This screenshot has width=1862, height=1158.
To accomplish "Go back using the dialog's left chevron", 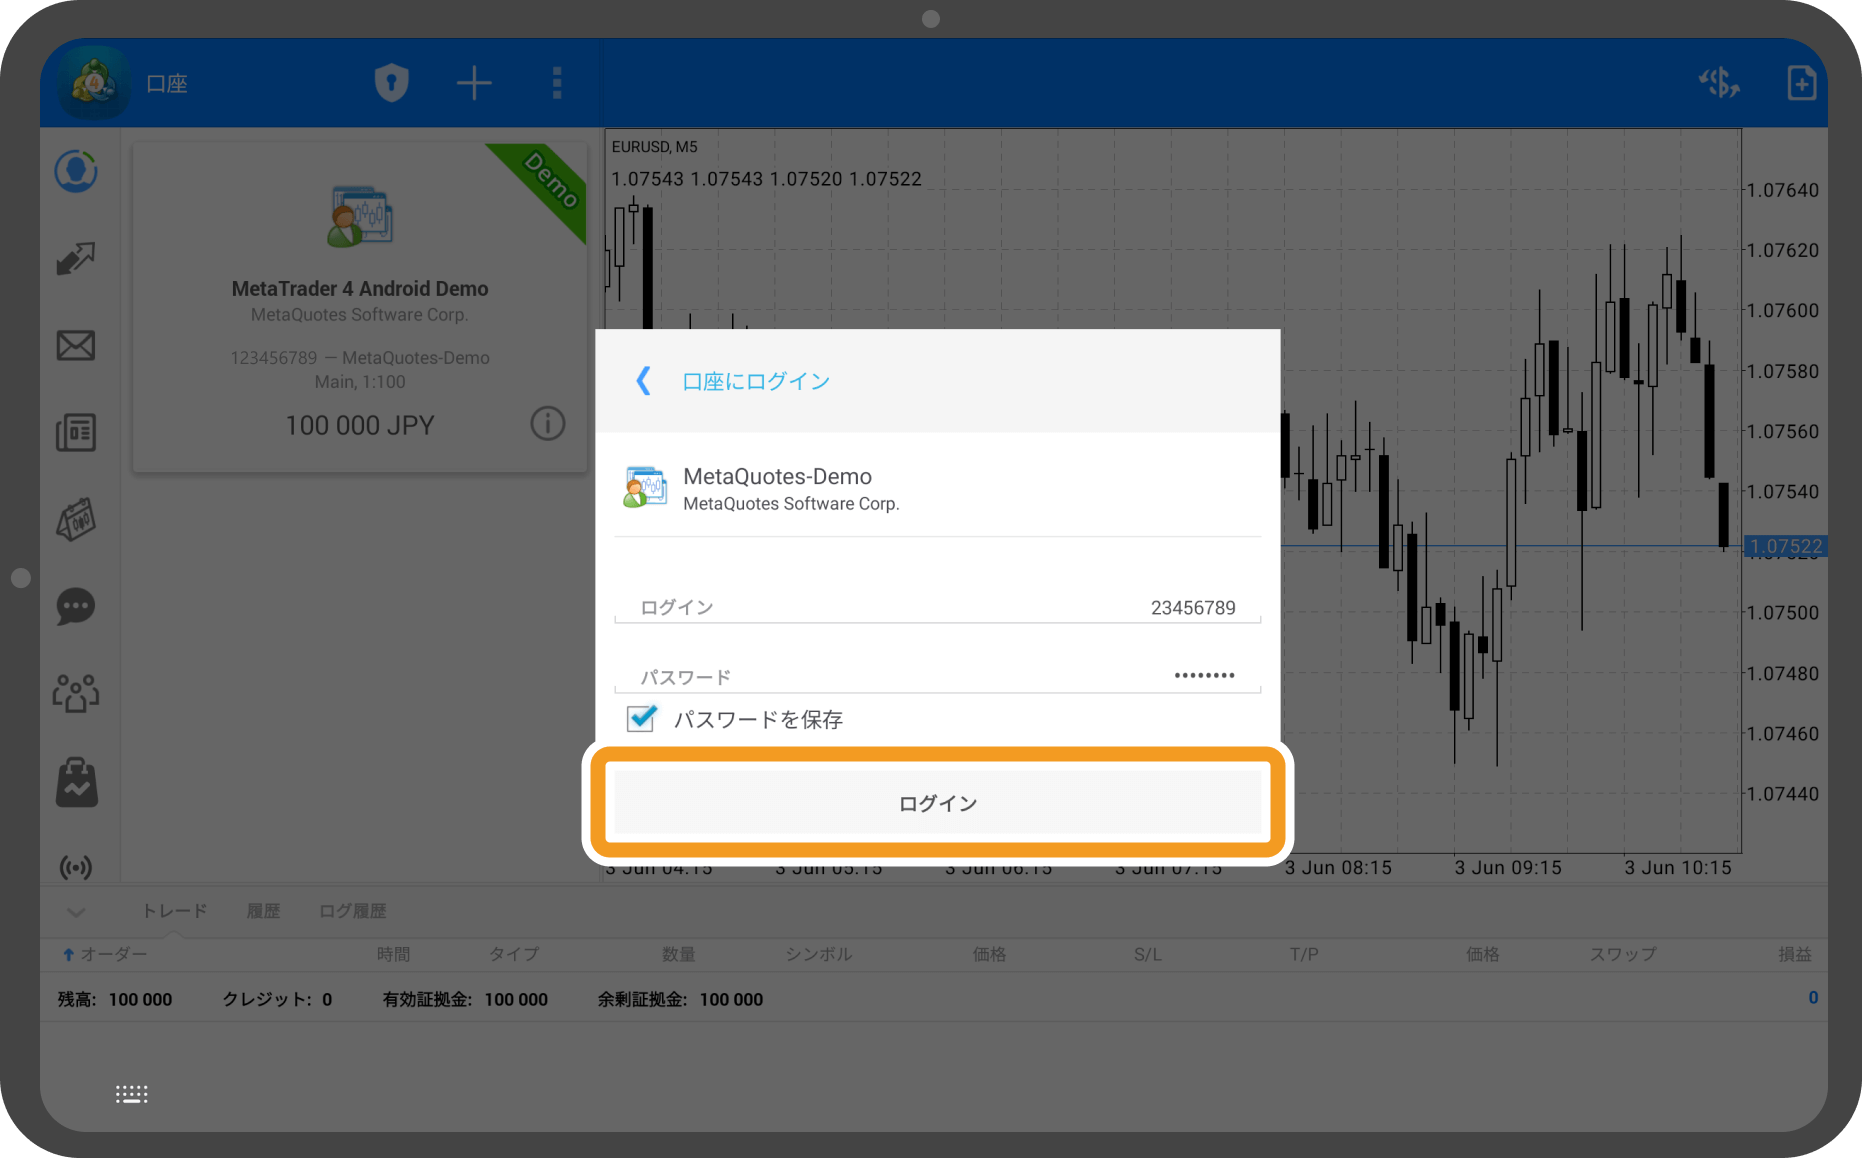I will tap(643, 381).
